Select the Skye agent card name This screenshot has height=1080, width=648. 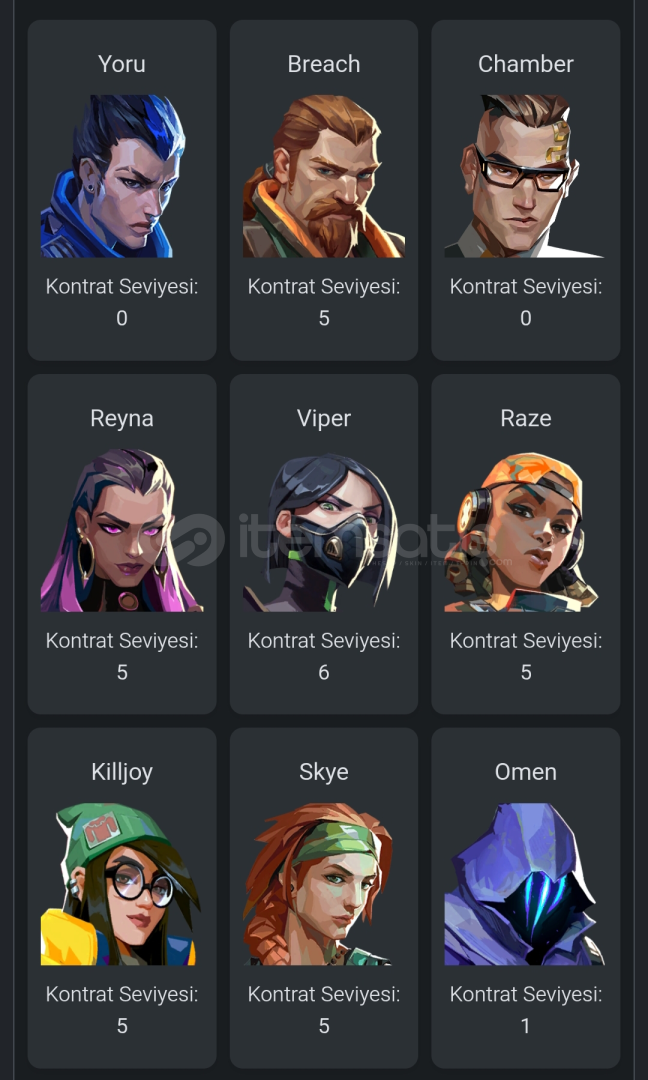324,772
